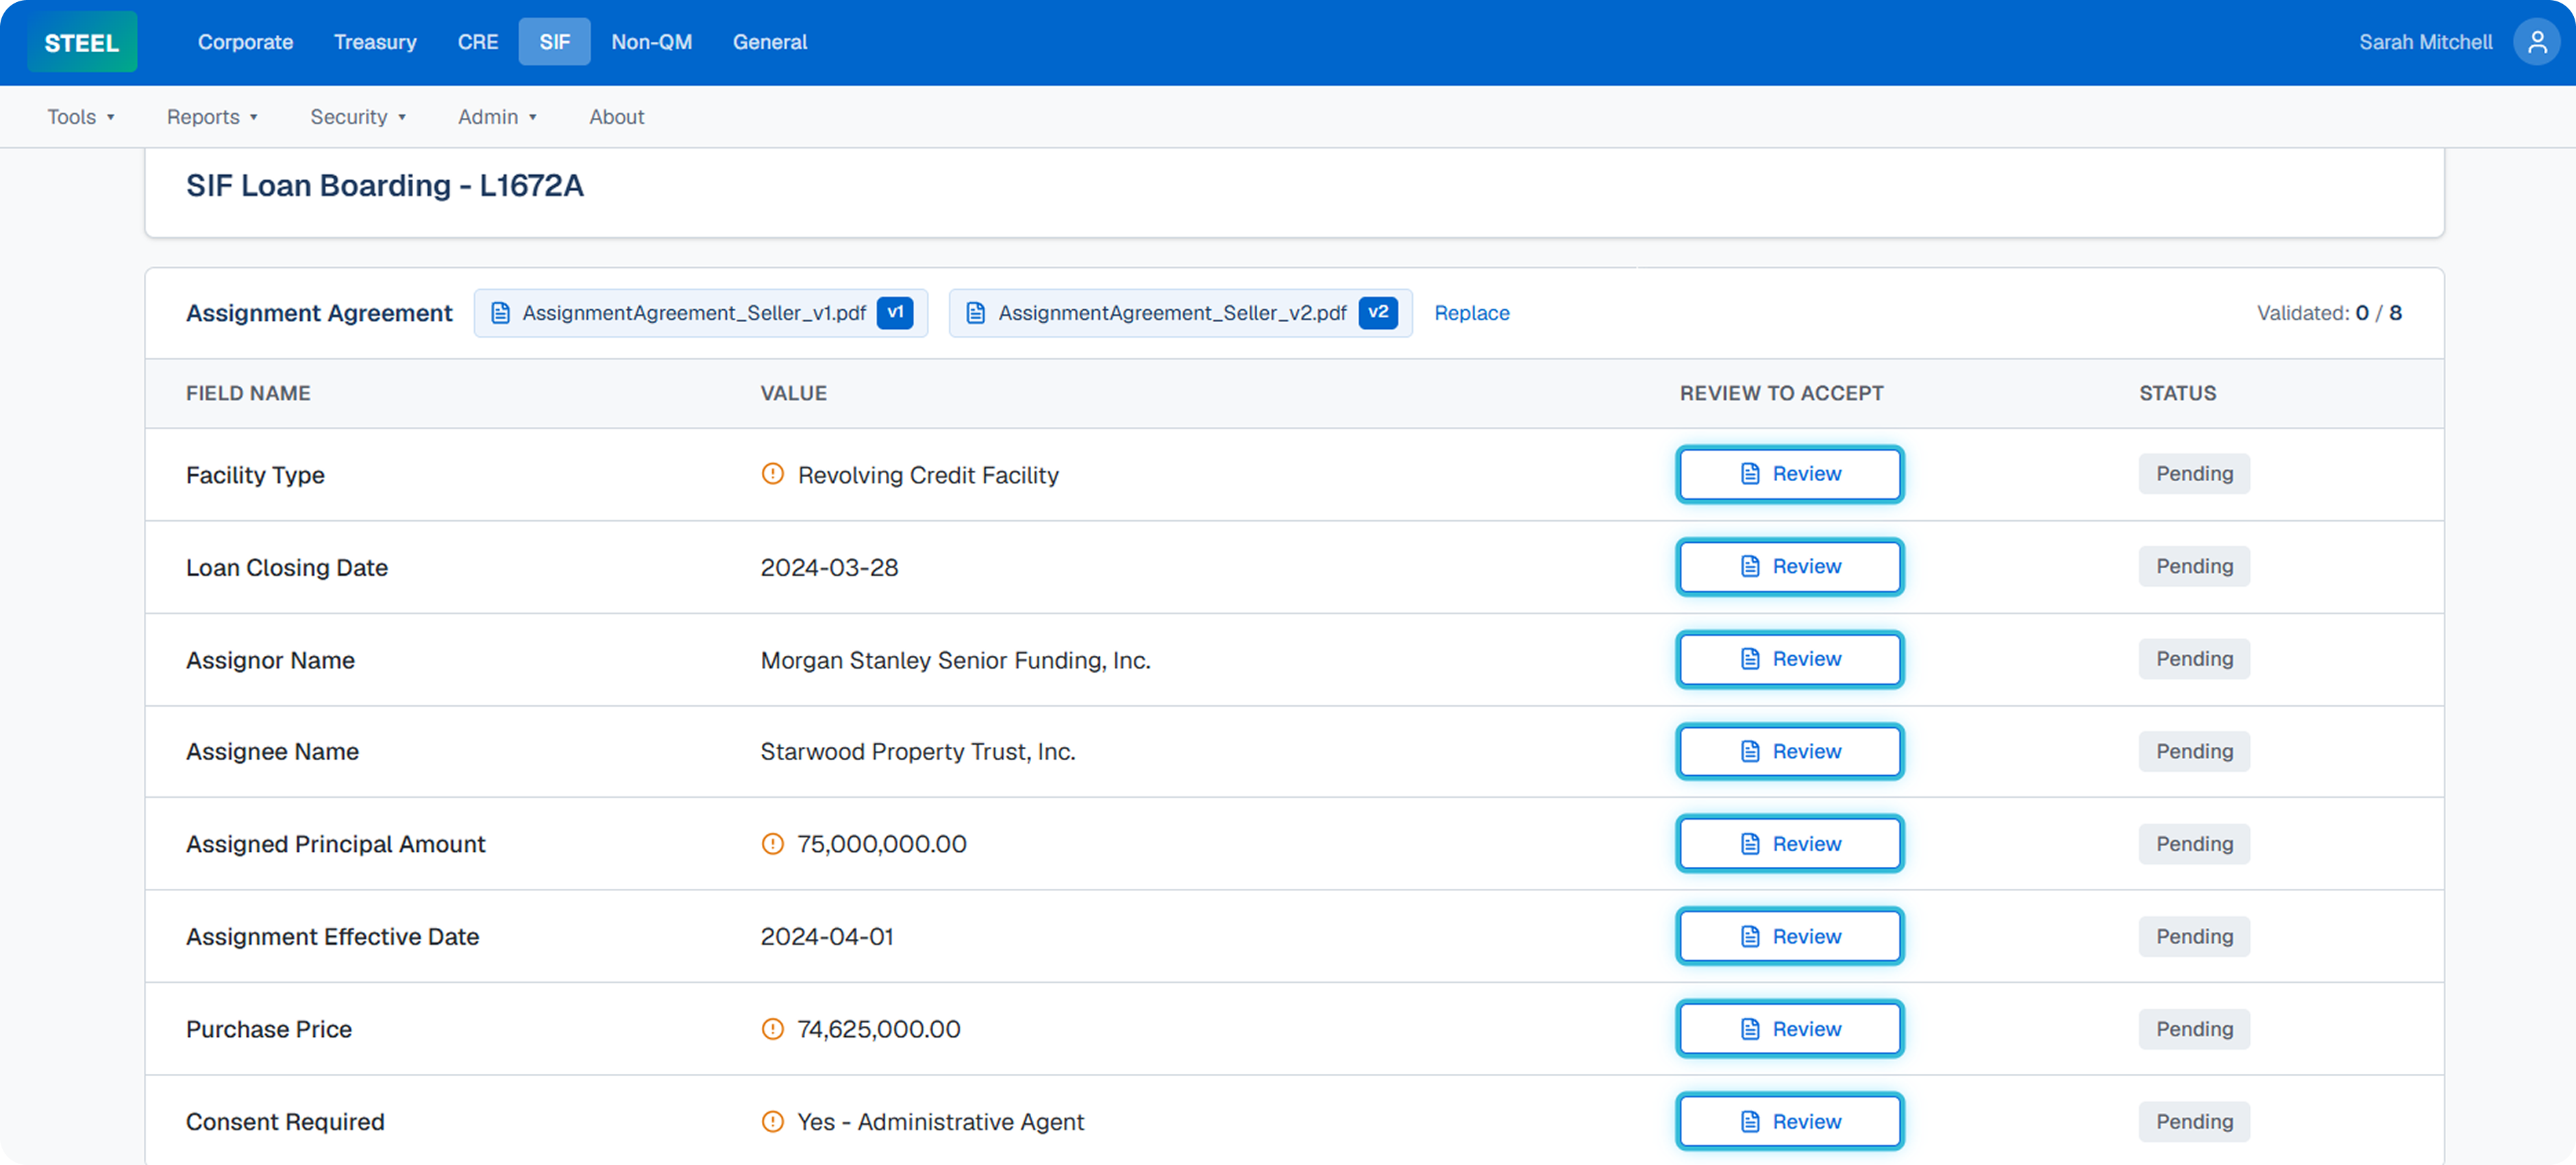Click the Consent Required field name
The width and height of the screenshot is (2576, 1165).
[x=285, y=1122]
